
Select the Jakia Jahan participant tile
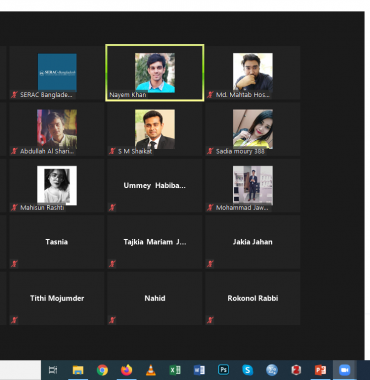tap(253, 242)
